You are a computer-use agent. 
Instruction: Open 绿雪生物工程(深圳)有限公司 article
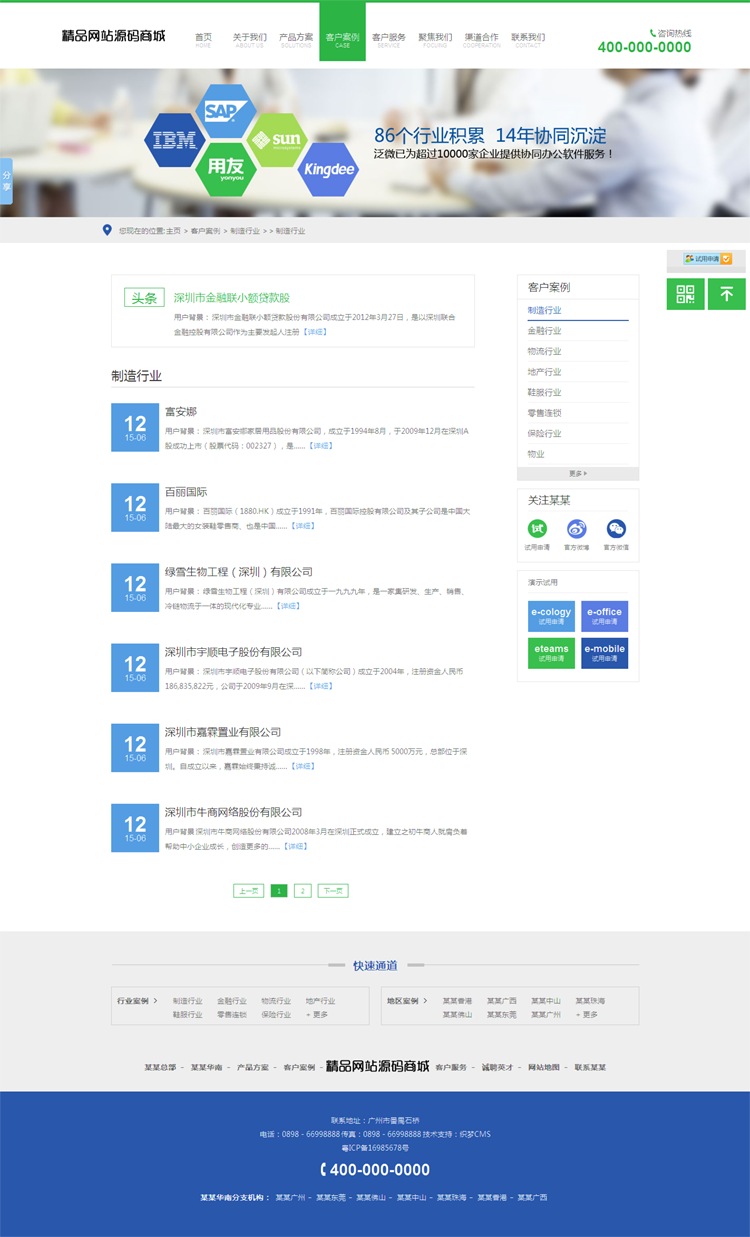point(239,571)
